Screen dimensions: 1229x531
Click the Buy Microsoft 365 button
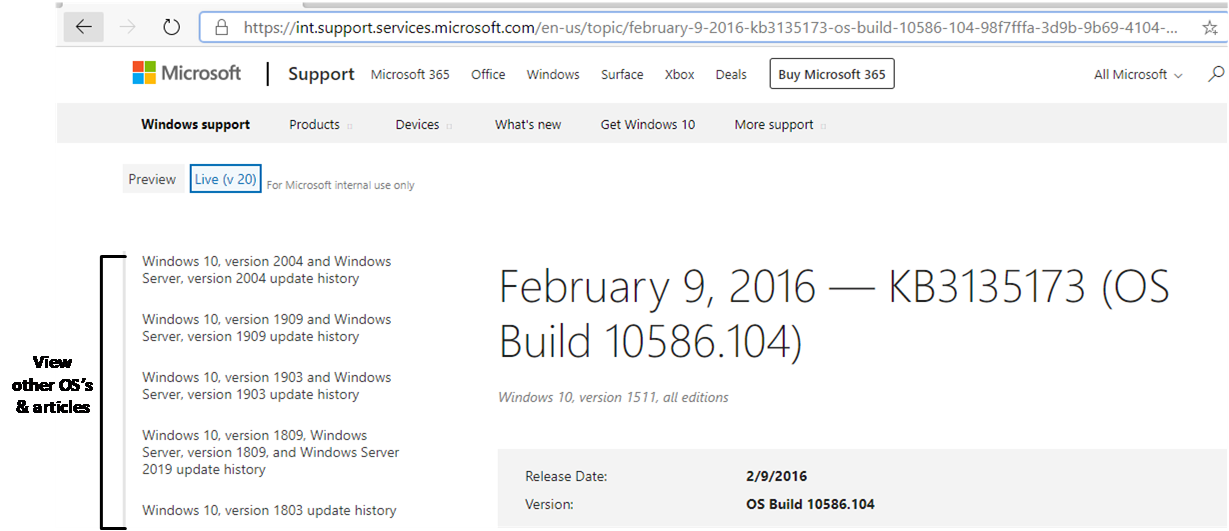tap(832, 74)
